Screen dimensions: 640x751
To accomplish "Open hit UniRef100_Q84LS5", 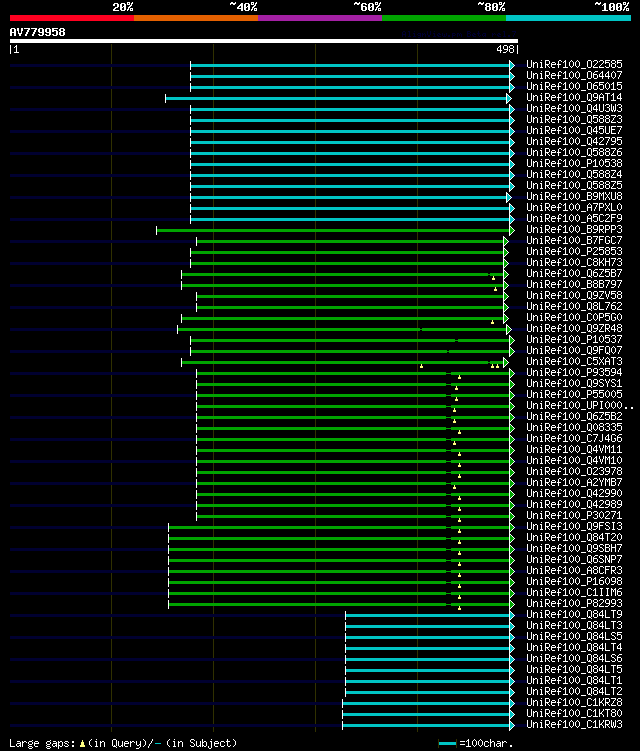I will point(574,637).
